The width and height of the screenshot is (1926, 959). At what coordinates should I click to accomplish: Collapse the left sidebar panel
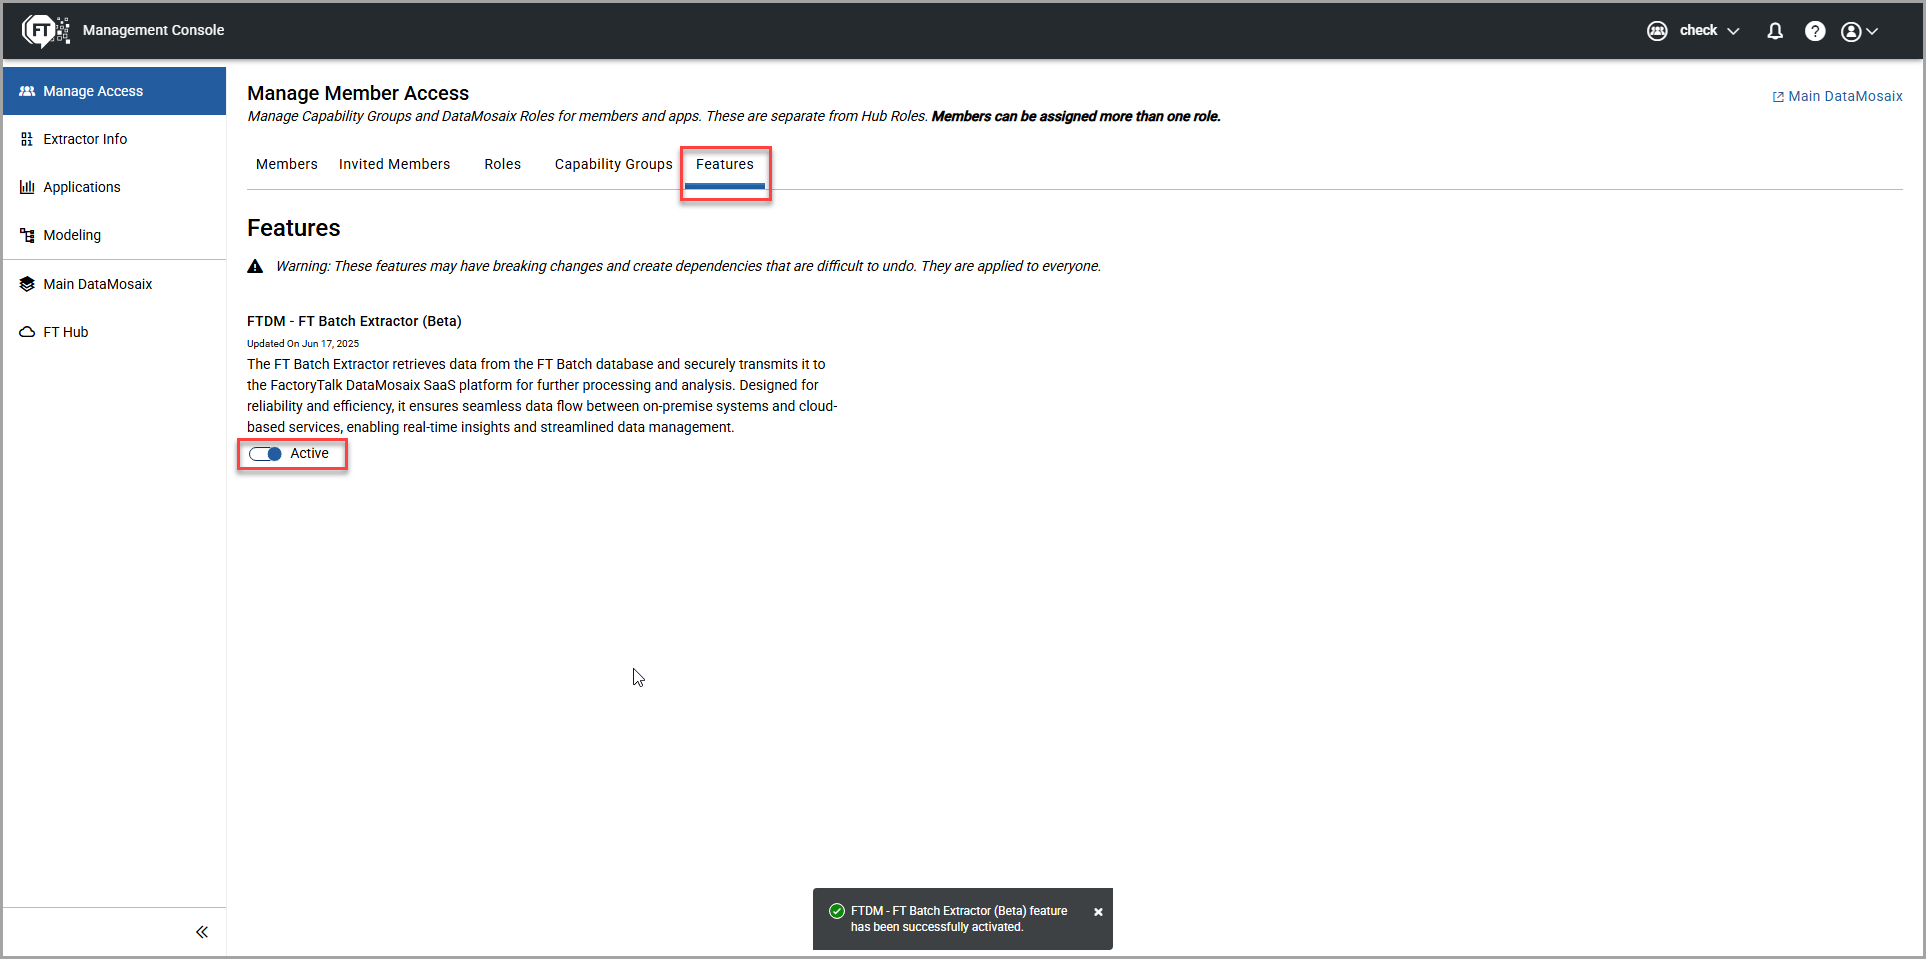202,932
